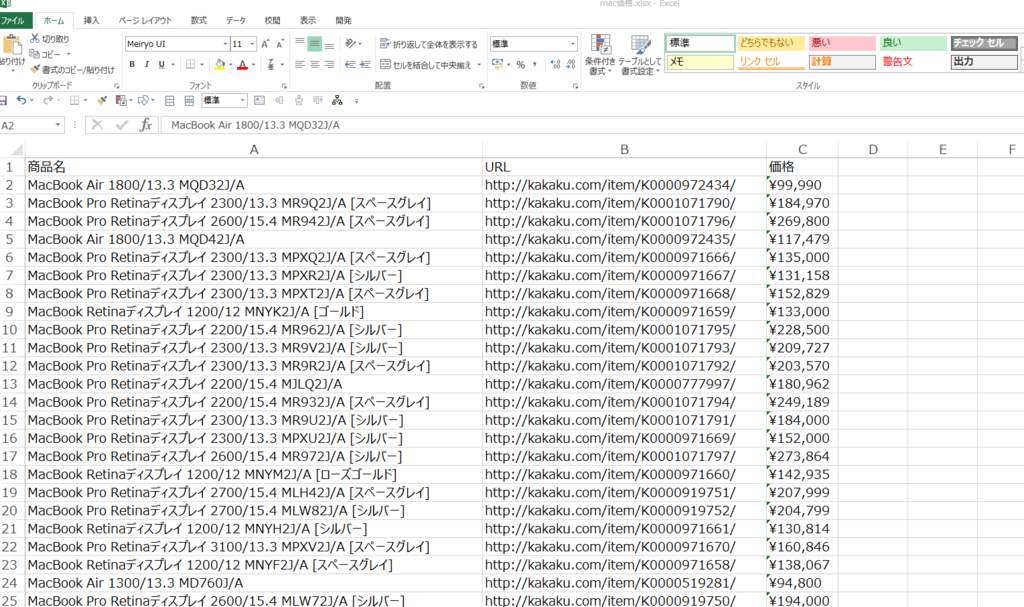
Task: Switch to the 開発 tab
Action: (344, 20)
